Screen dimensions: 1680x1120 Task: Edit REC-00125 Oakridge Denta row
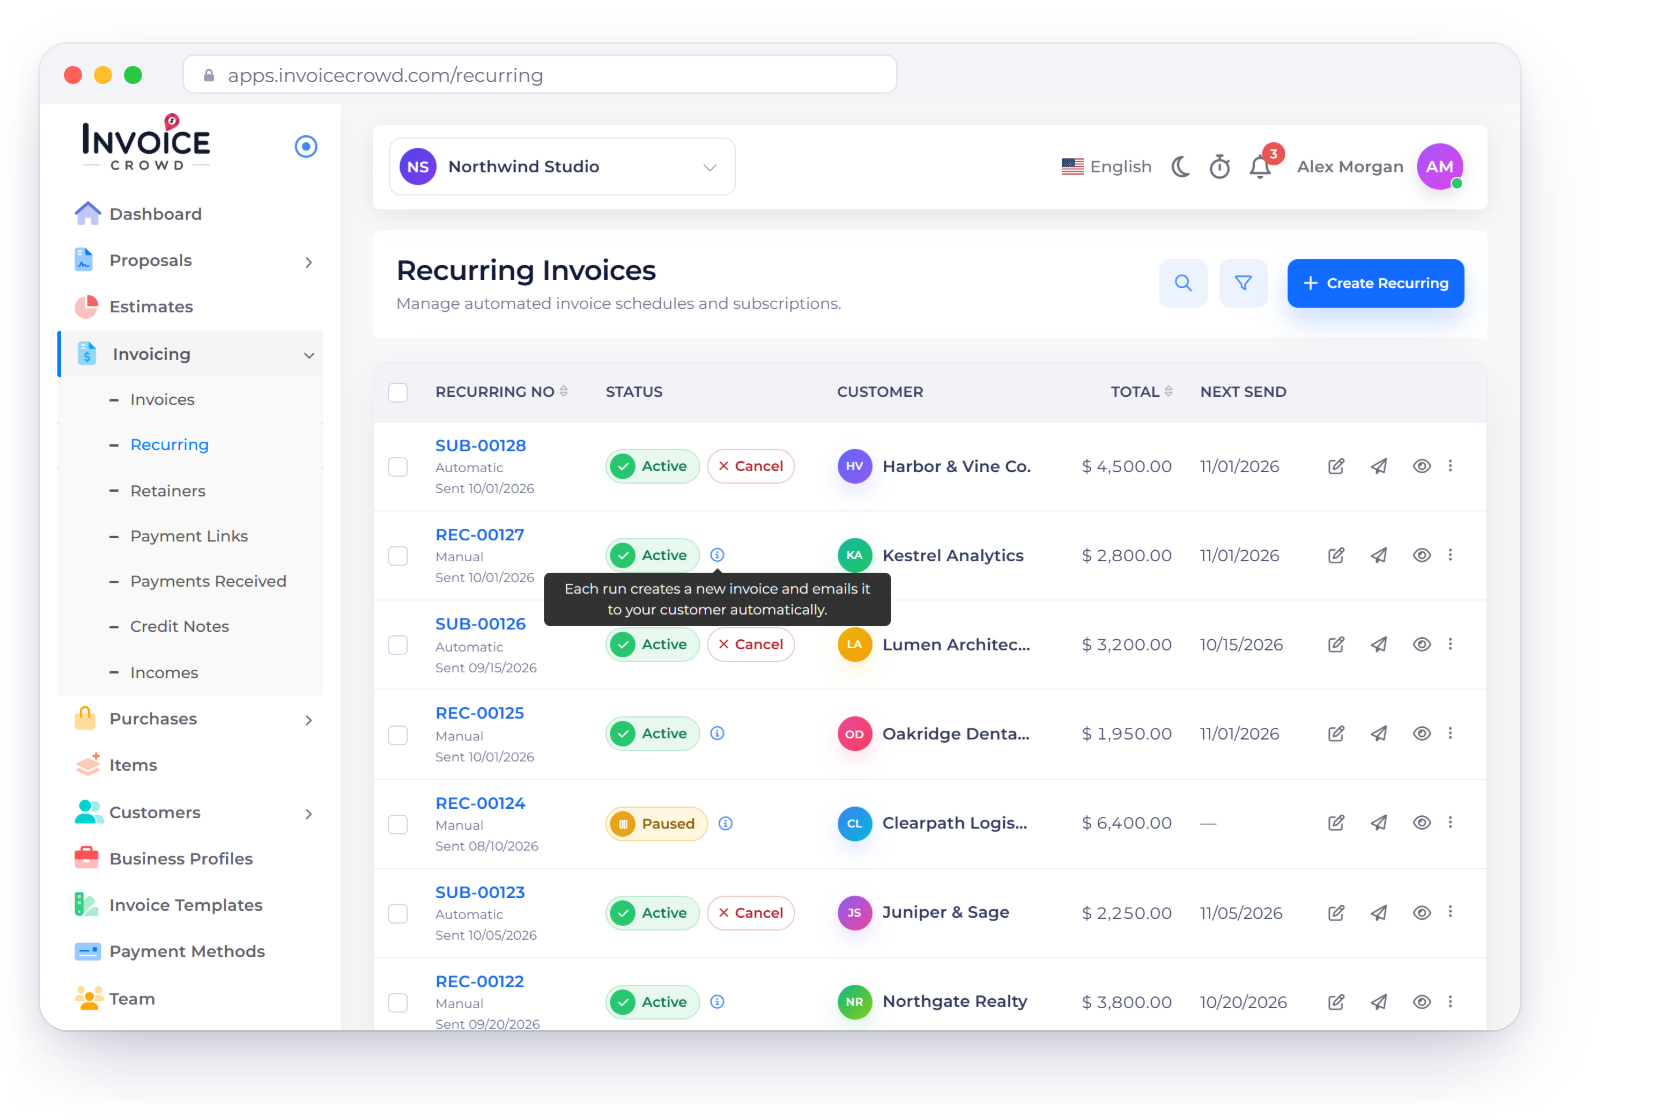tap(1336, 733)
